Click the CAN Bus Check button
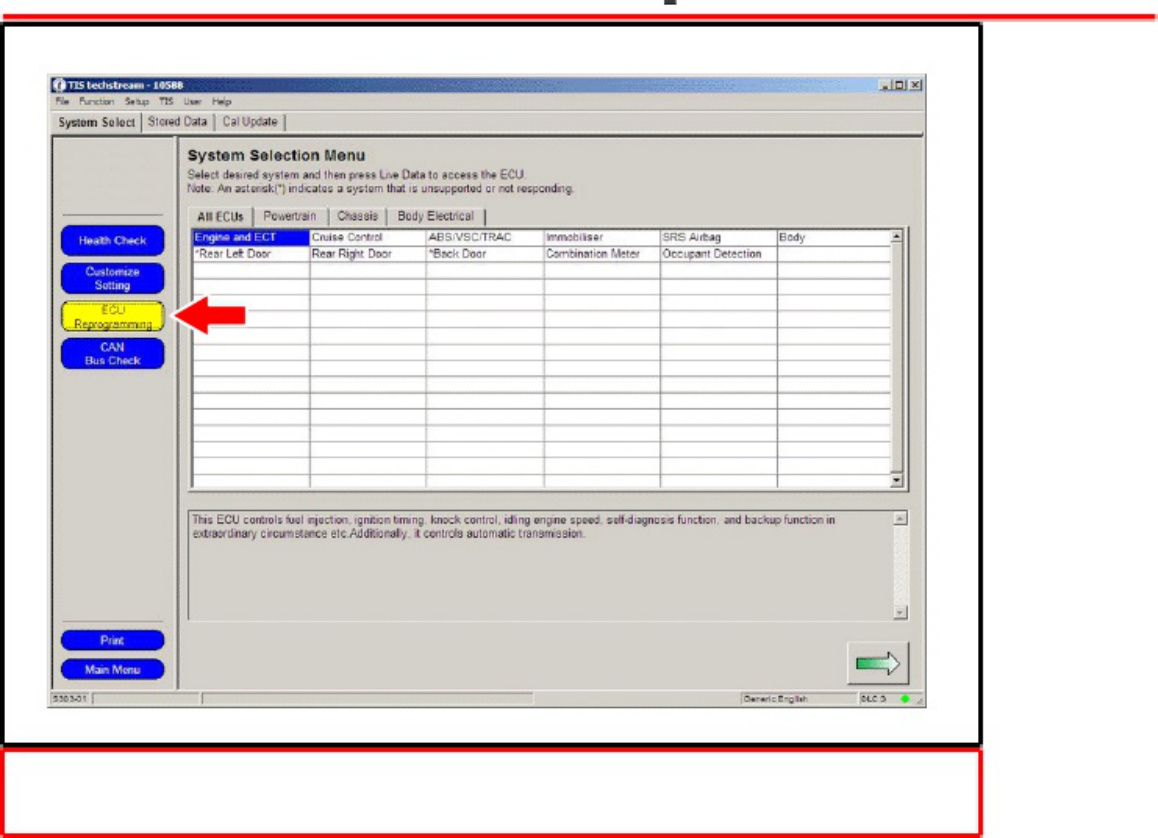The image size is (1158, 838). click(x=112, y=354)
